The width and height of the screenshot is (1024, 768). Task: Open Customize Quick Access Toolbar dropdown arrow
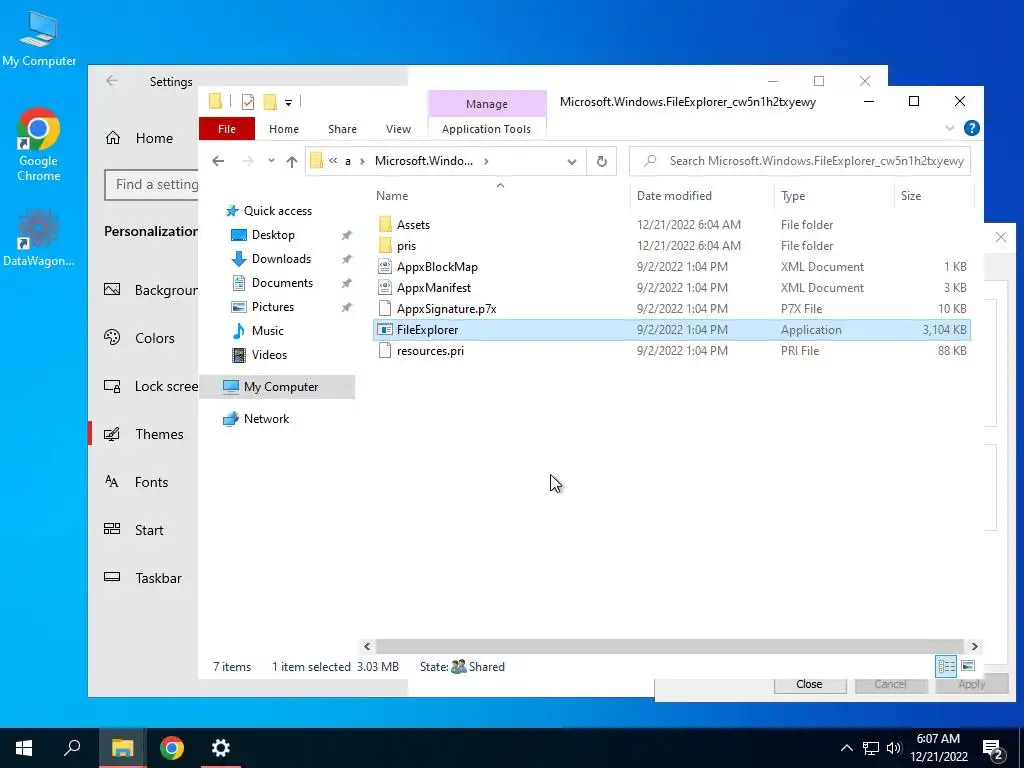288,103
